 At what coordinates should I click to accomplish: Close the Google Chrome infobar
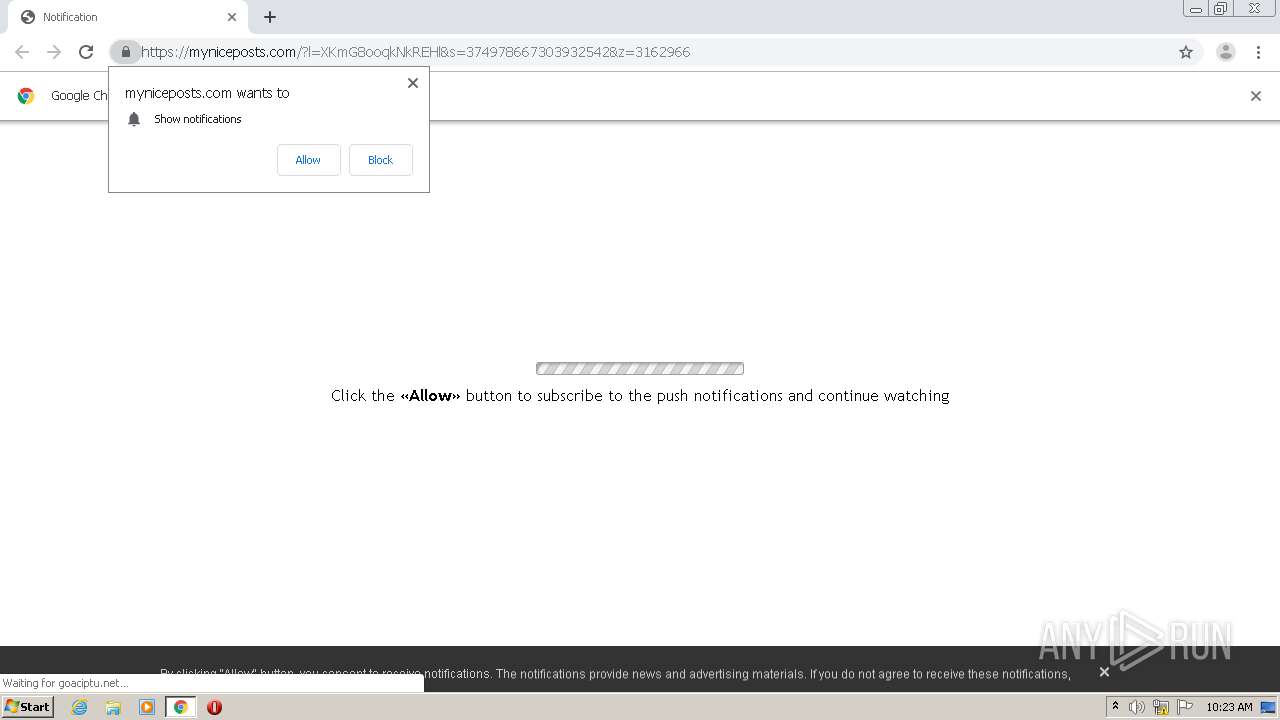1256,96
